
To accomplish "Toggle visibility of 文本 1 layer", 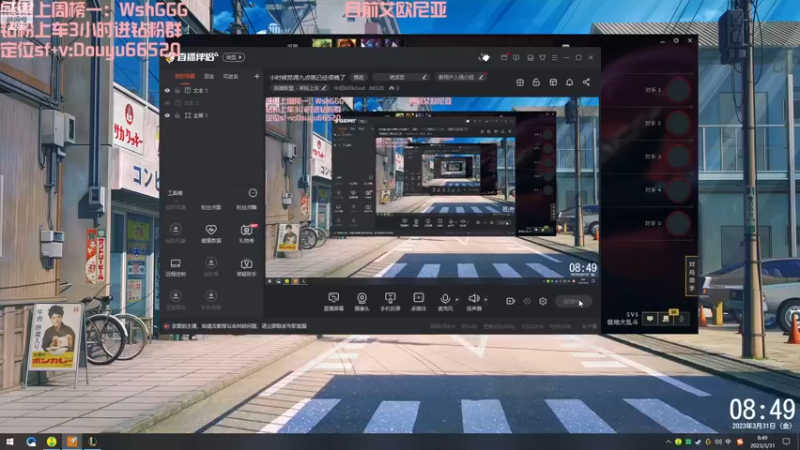I will pos(167,90).
